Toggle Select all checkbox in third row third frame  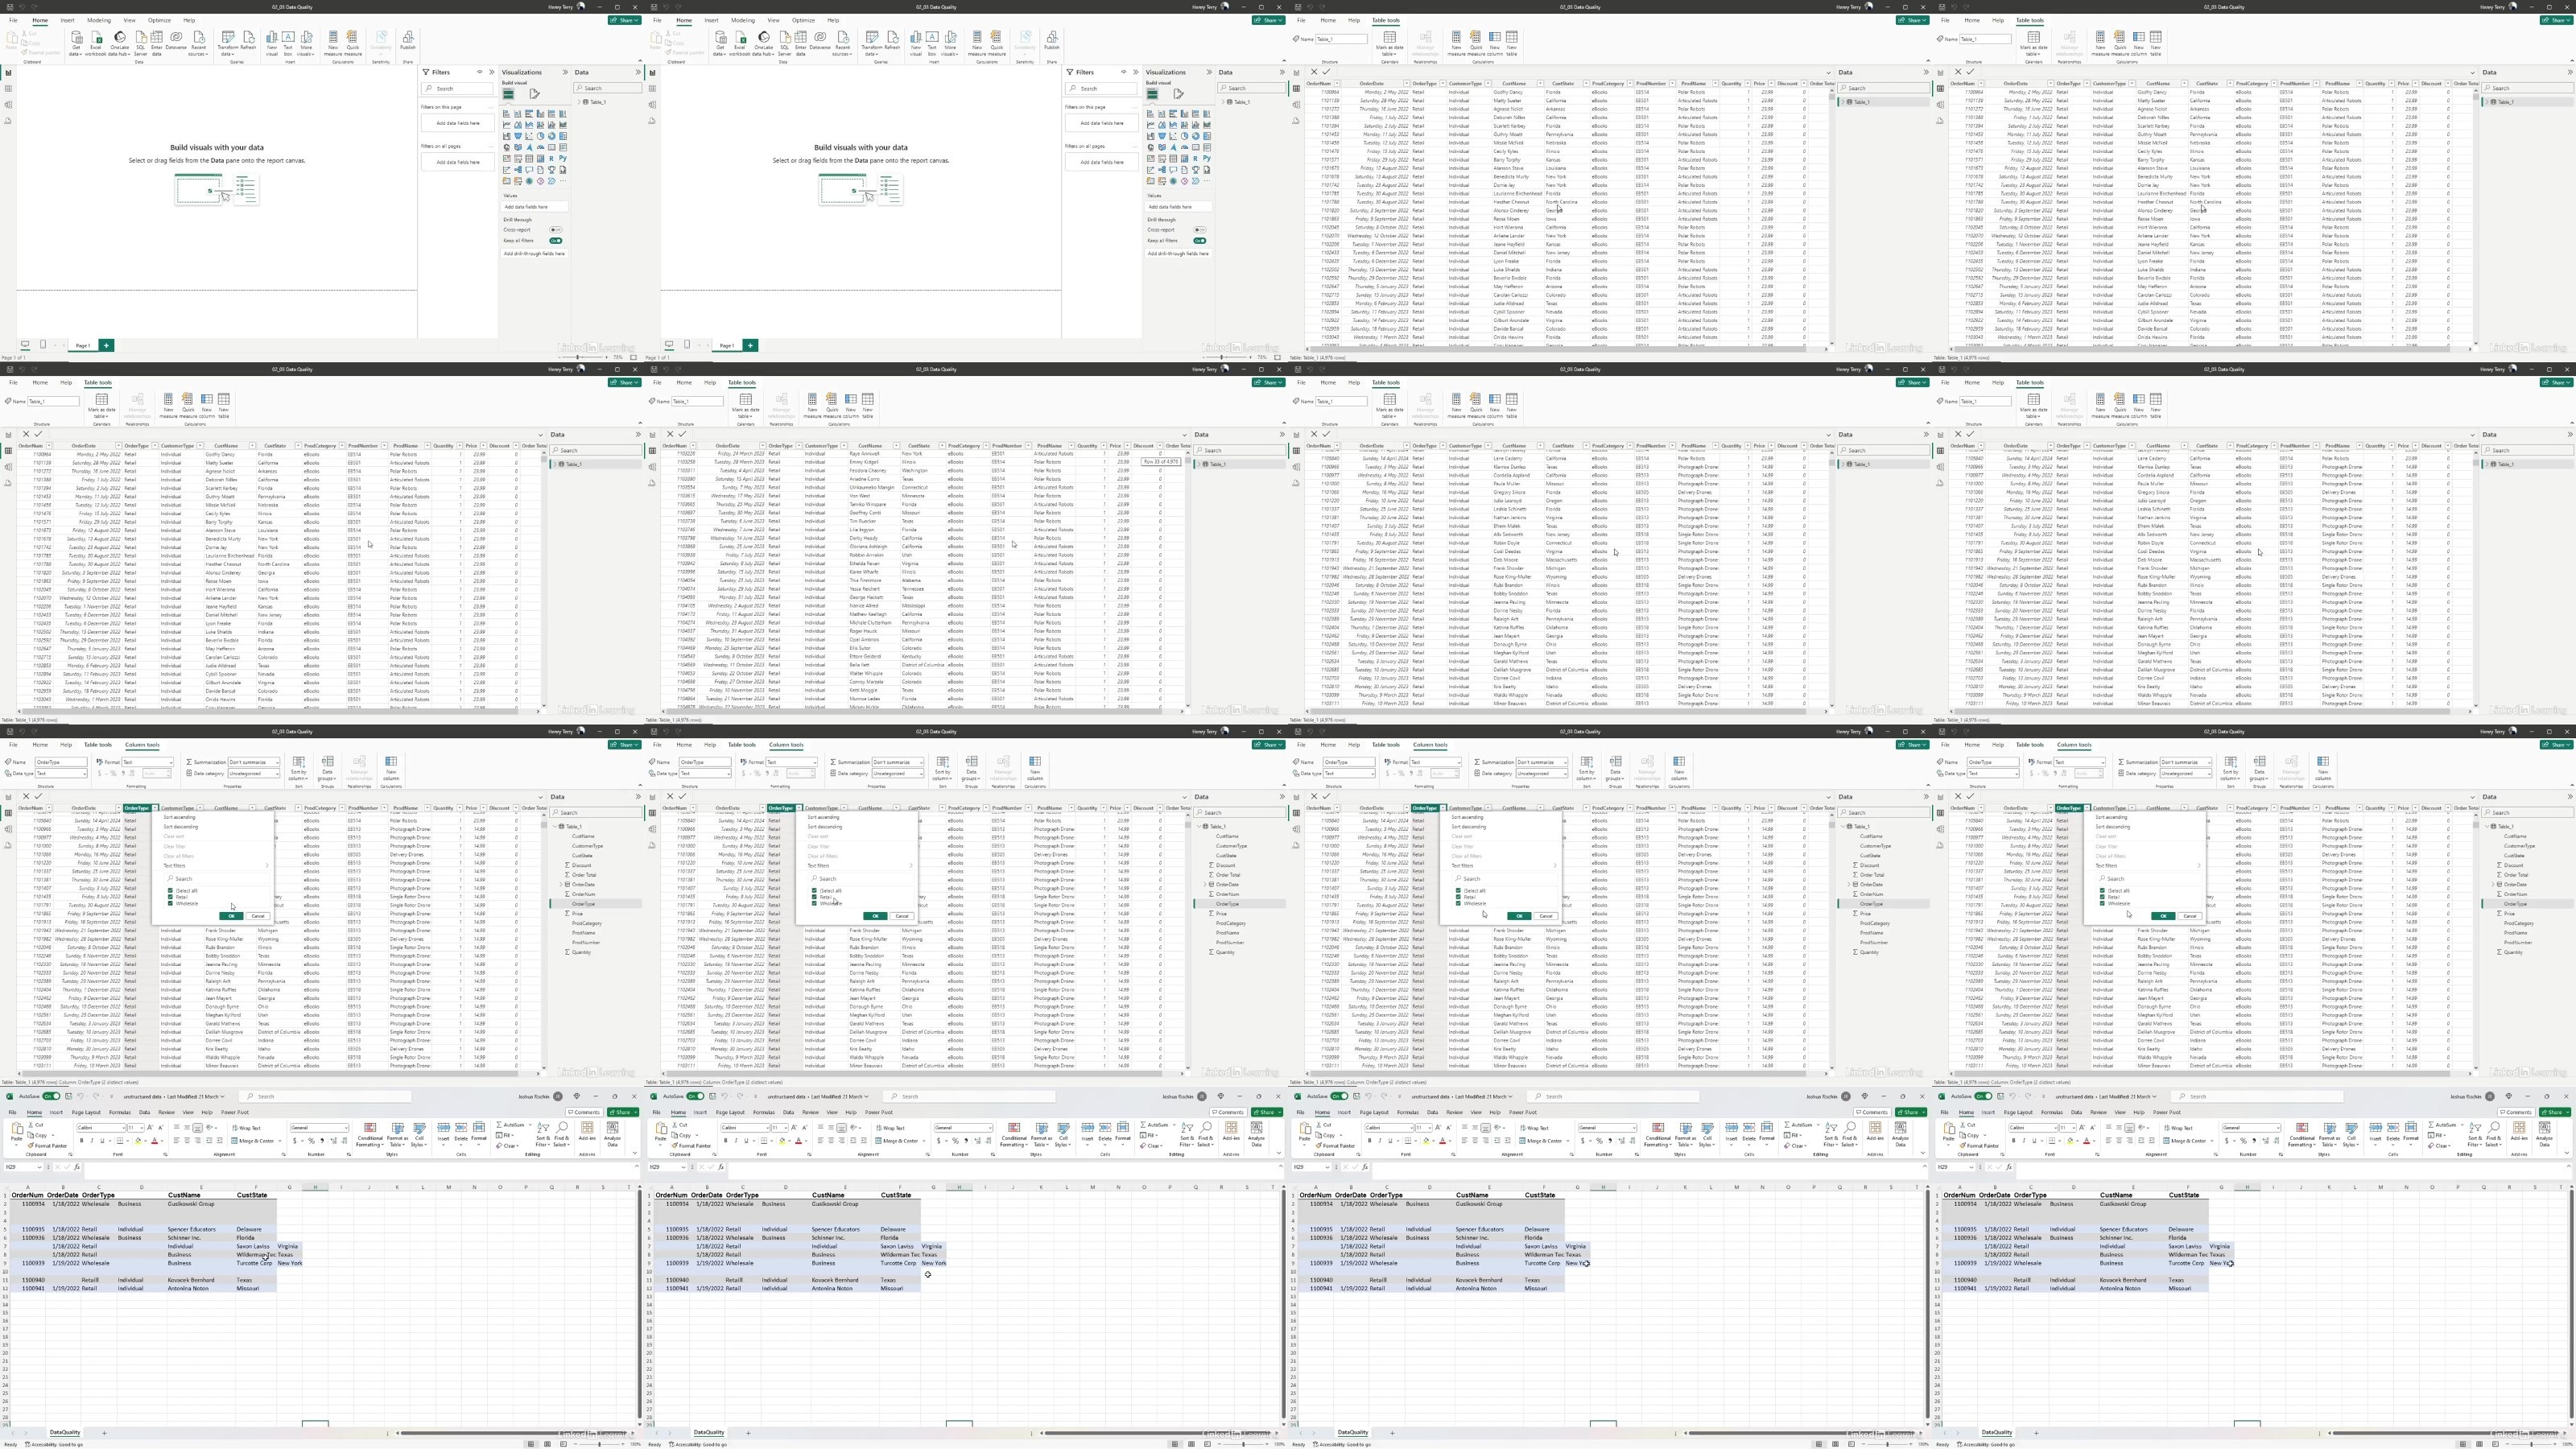pyautogui.click(x=1459, y=890)
